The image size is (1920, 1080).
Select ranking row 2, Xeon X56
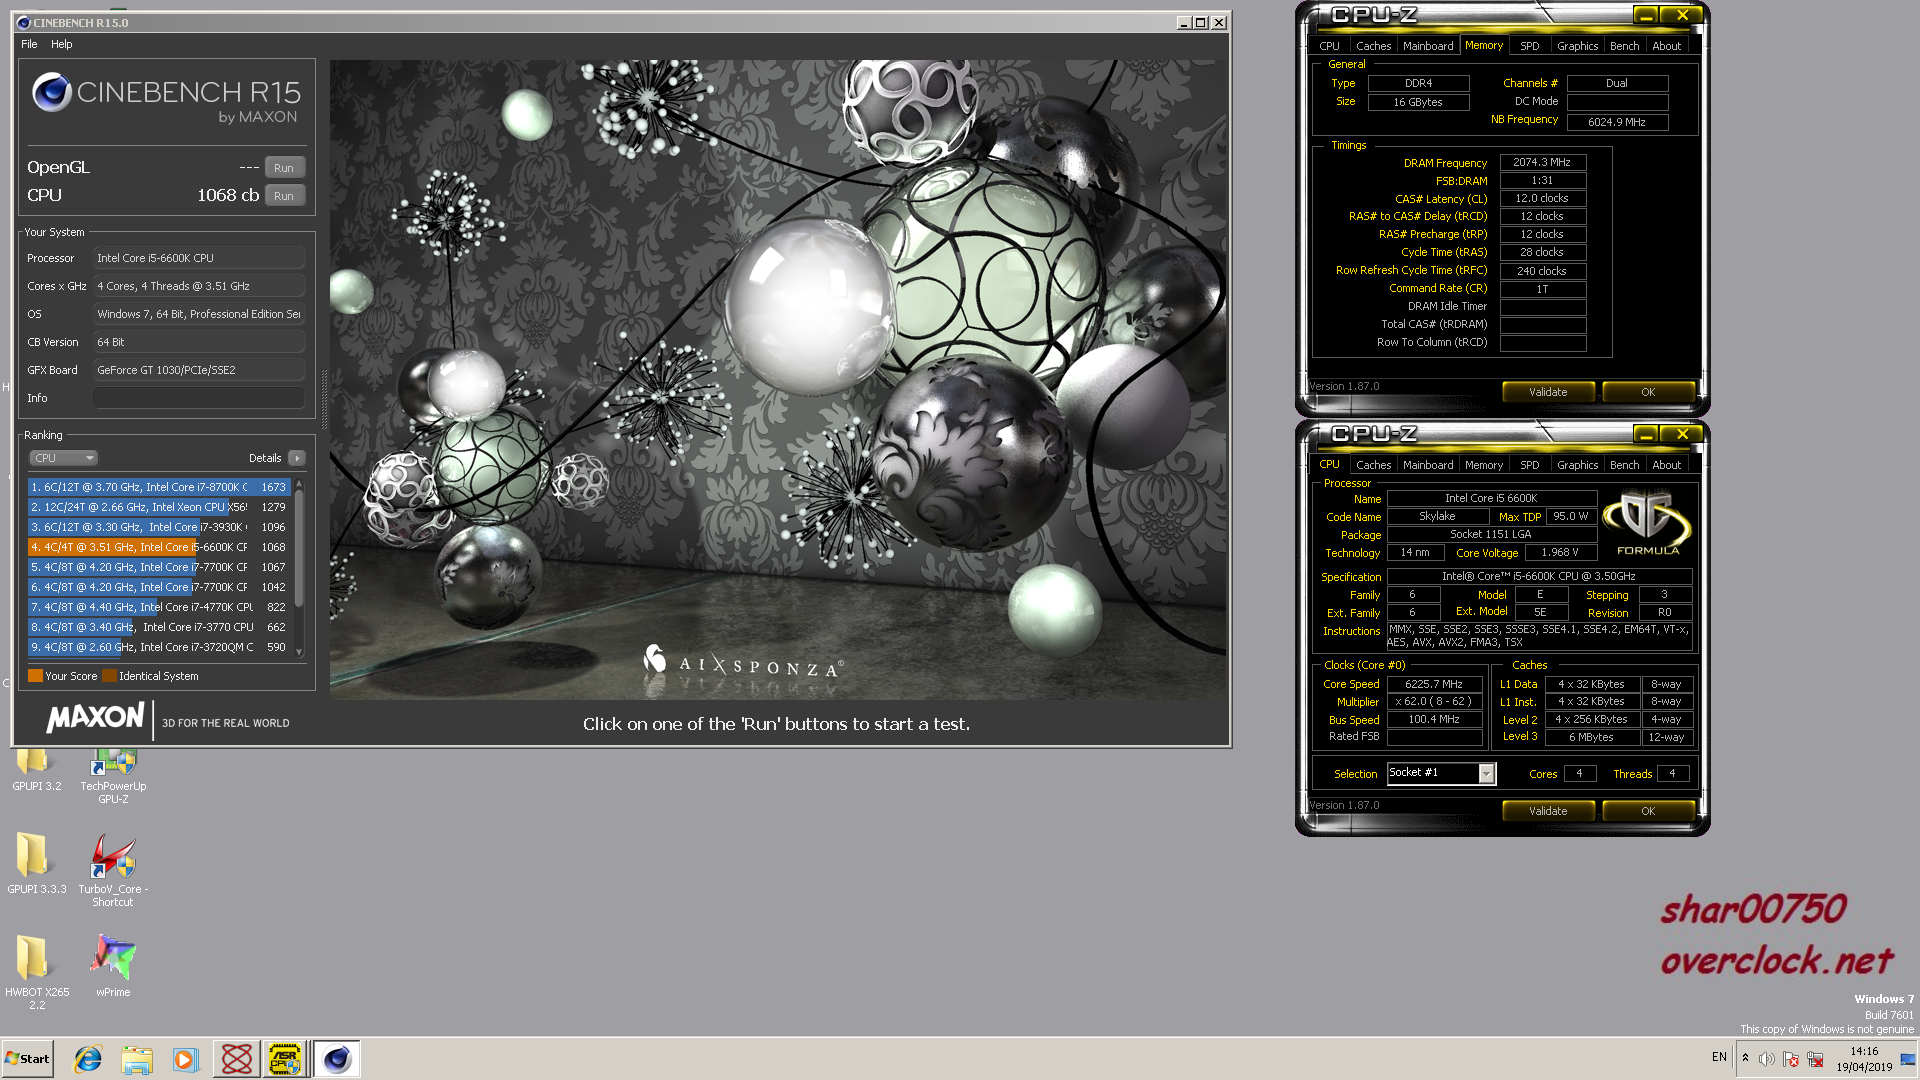point(159,507)
